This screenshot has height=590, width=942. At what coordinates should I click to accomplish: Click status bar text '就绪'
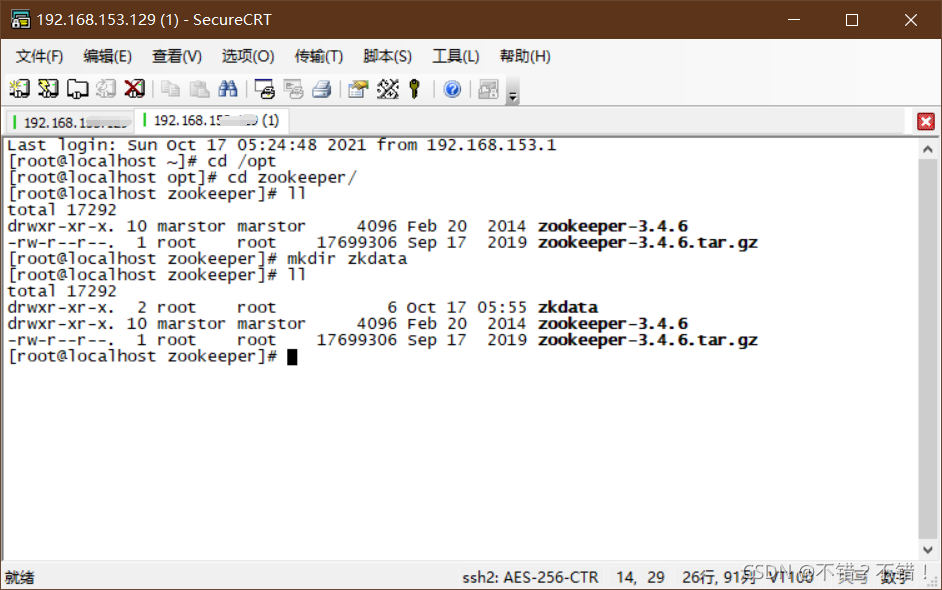coord(20,577)
